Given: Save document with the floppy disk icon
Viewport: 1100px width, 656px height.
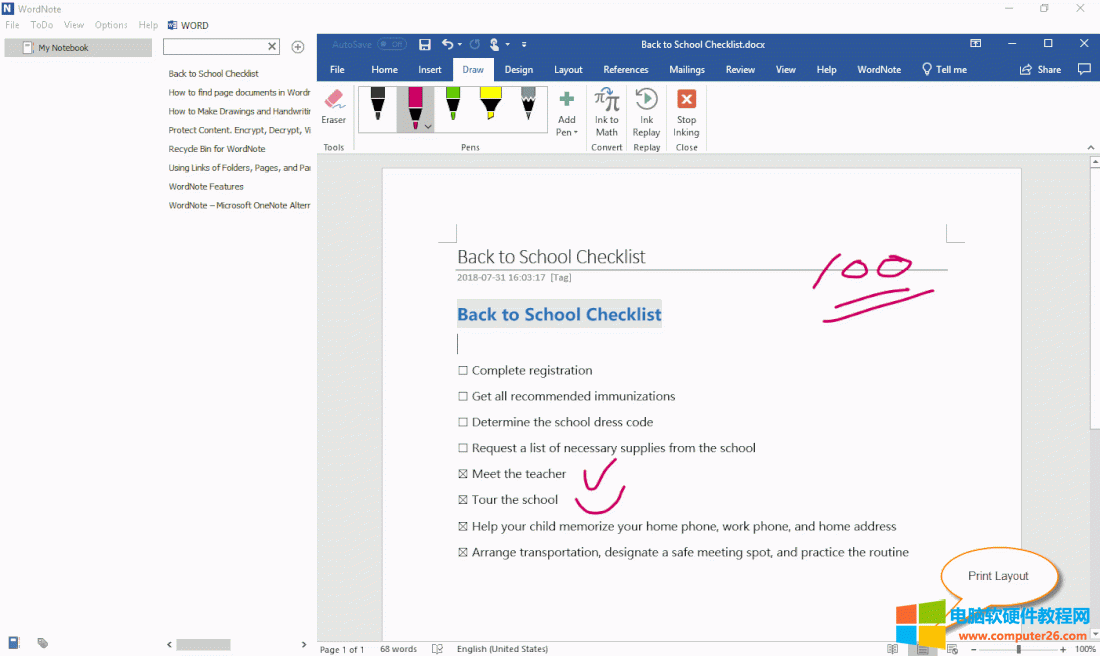Looking at the screenshot, I should coord(425,44).
